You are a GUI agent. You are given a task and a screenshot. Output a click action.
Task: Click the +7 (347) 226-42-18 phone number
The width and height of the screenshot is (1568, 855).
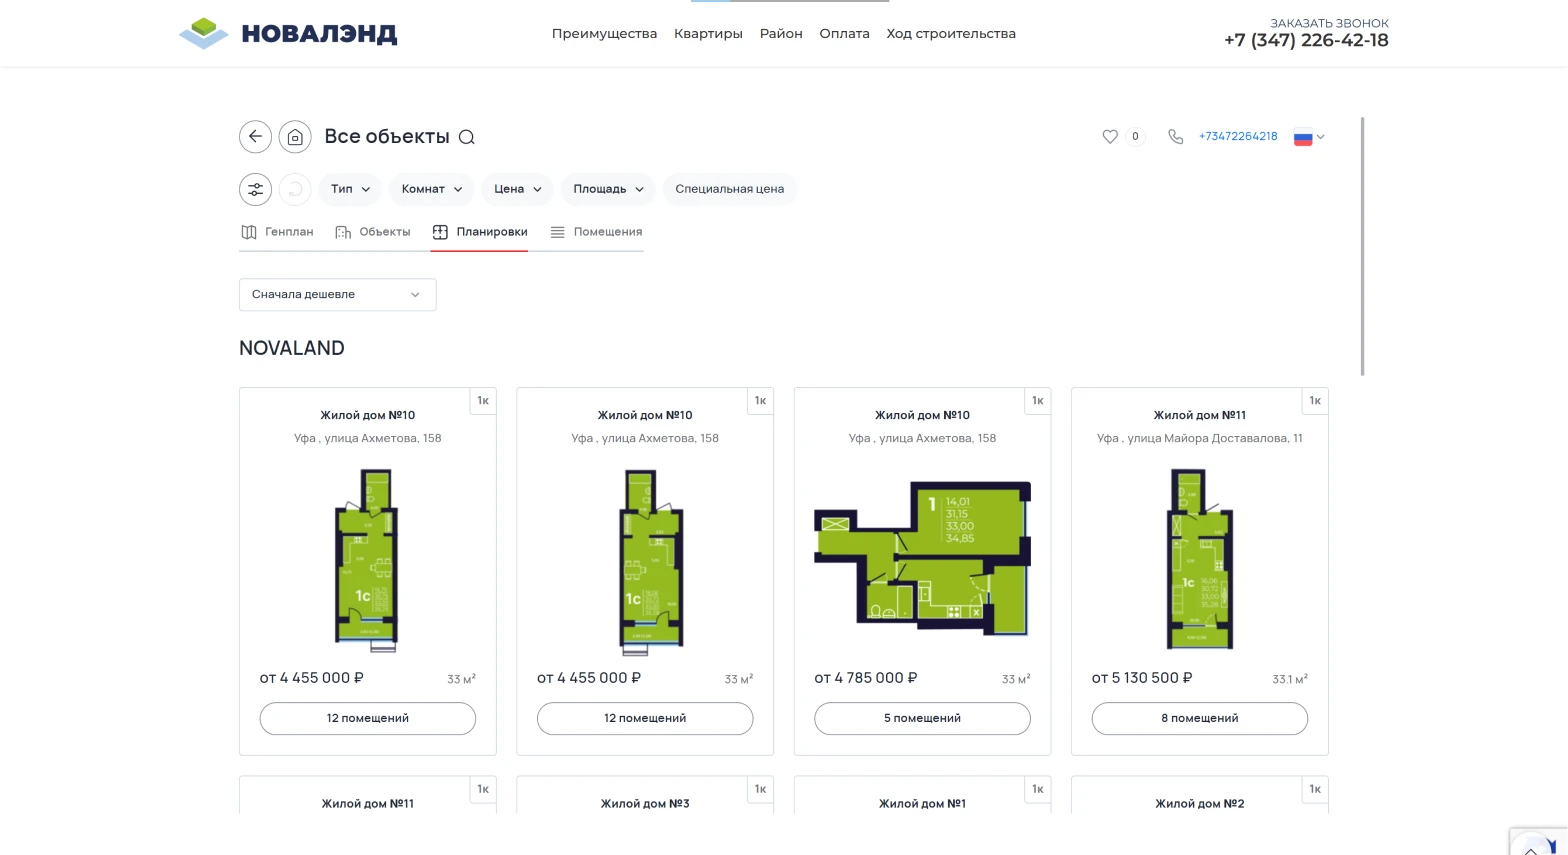pos(1306,41)
